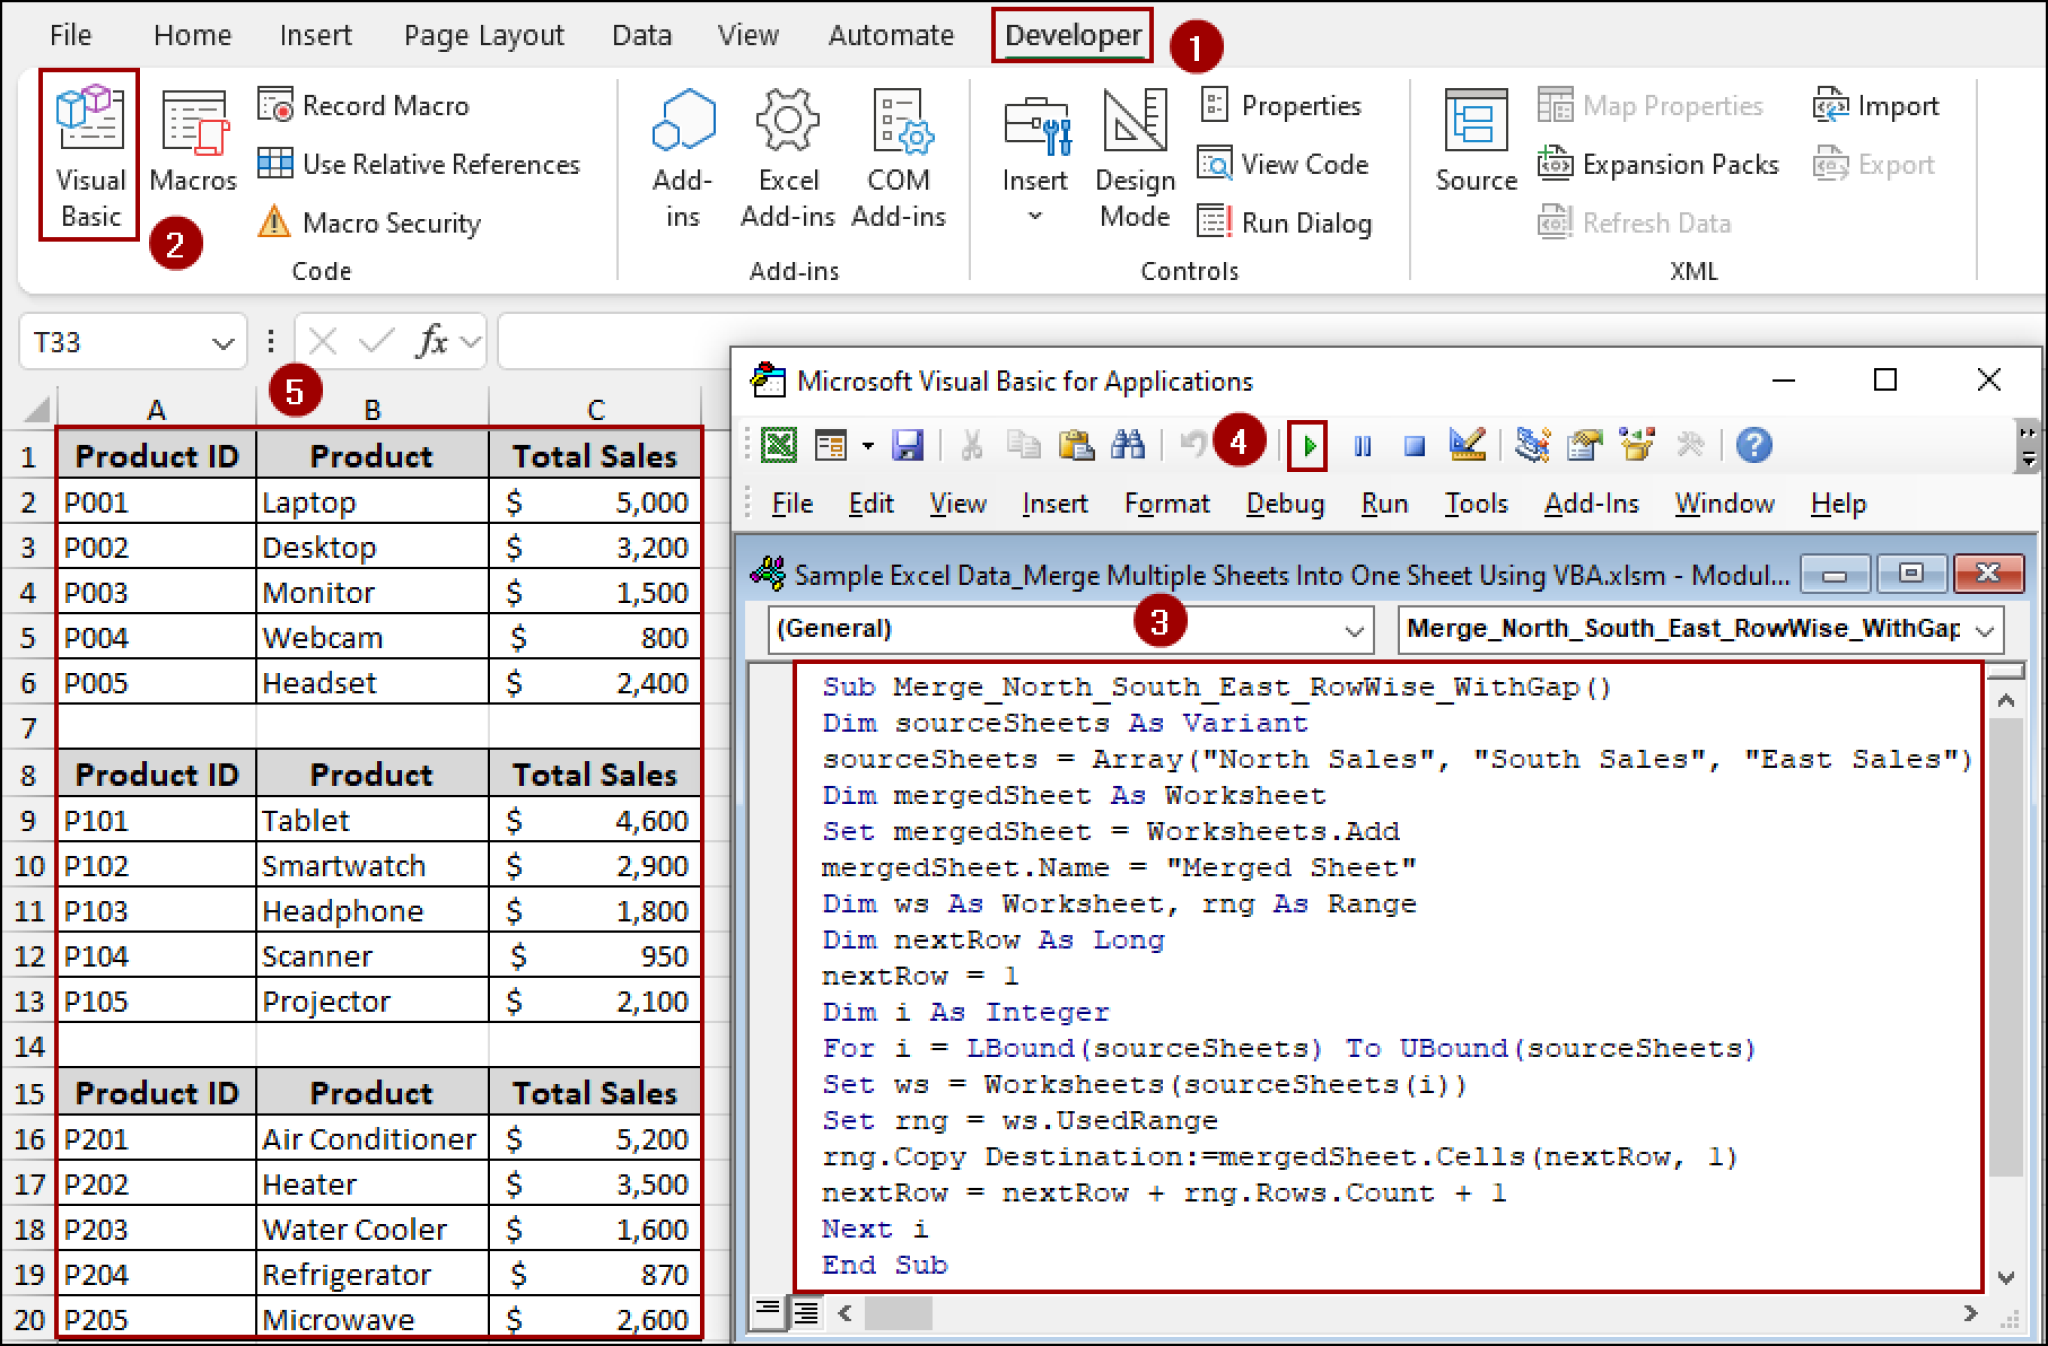Screen dimensions: 2048x1346
Task: Click the Record Macro icon
Action: [277, 104]
